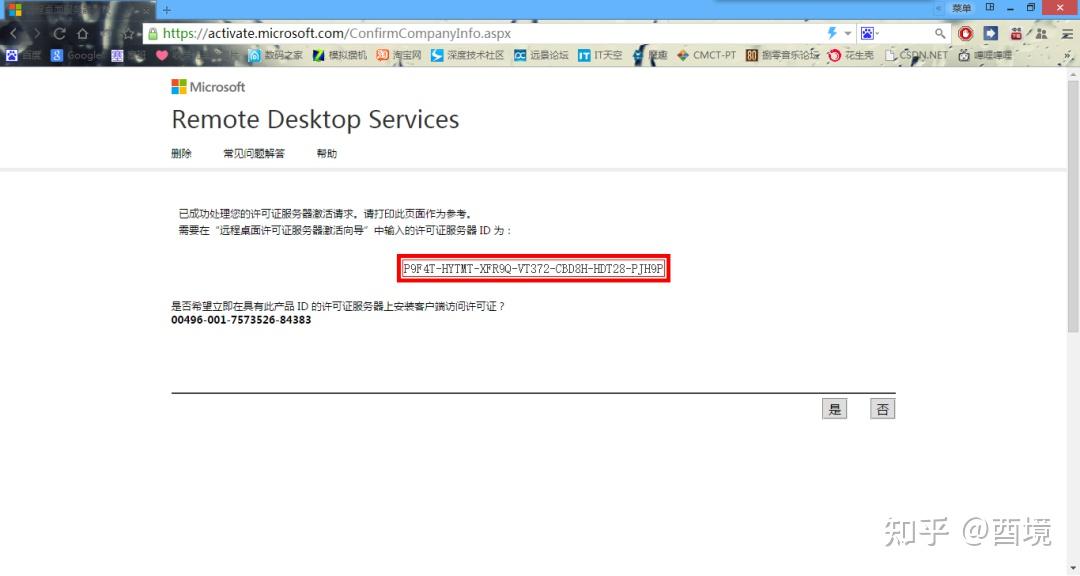Image resolution: width=1080 pixels, height=576 pixels.
Task: Open the 花生壳 bookmark
Action: pyautogui.click(x=851, y=55)
